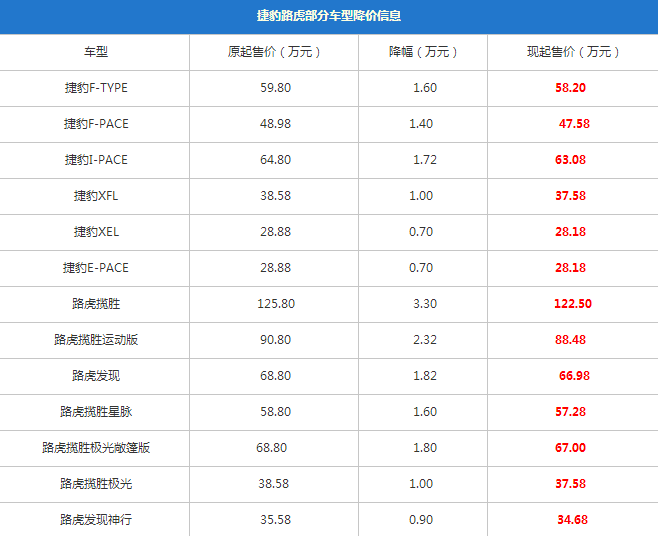Select the price drop 2.32
The image size is (658, 536).
click(x=425, y=340)
